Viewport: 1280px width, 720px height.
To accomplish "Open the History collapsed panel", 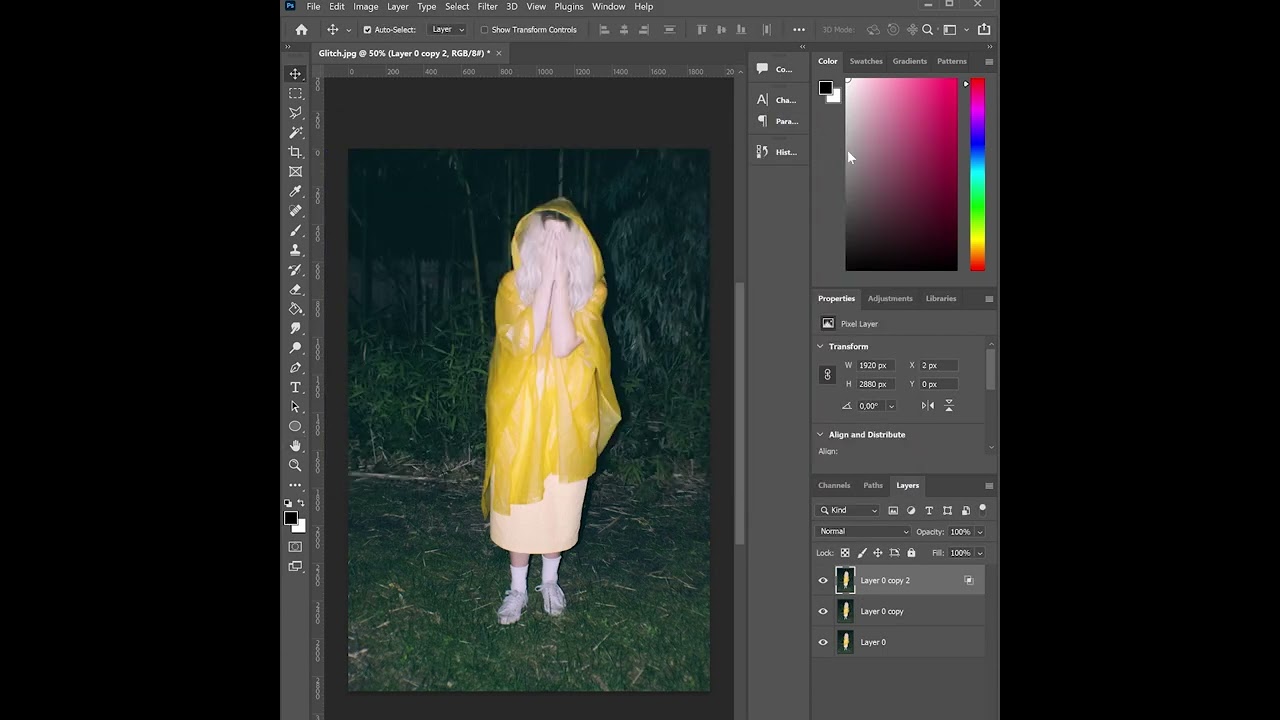I will coord(777,152).
